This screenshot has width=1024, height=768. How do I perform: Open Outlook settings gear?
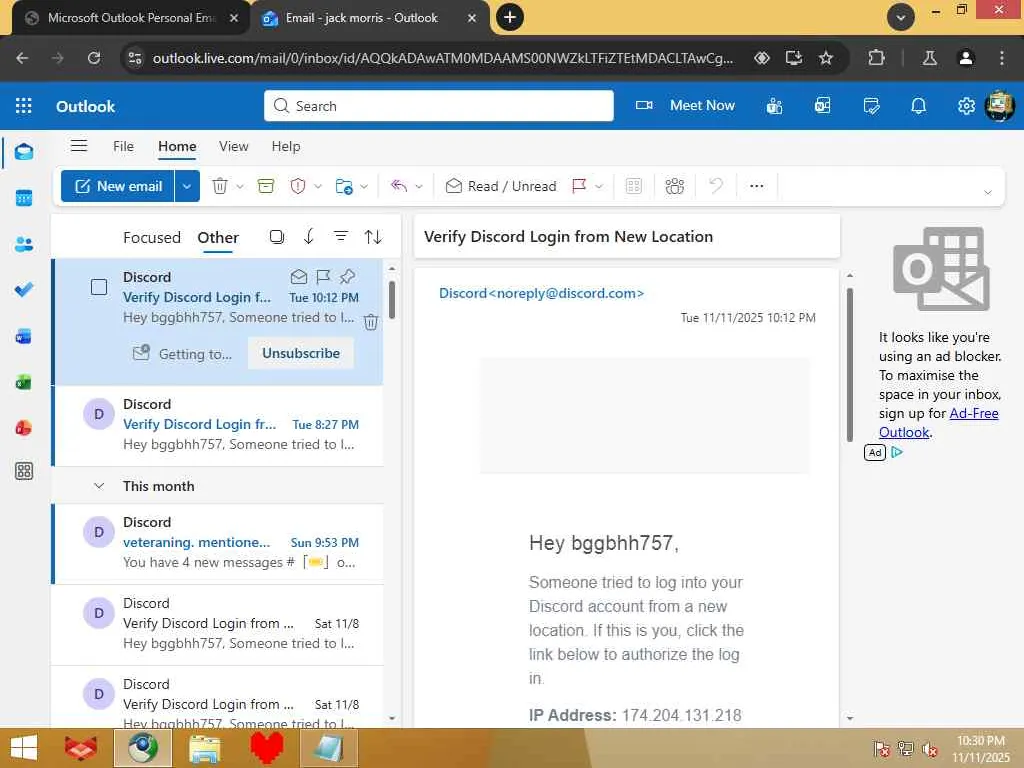click(967, 106)
